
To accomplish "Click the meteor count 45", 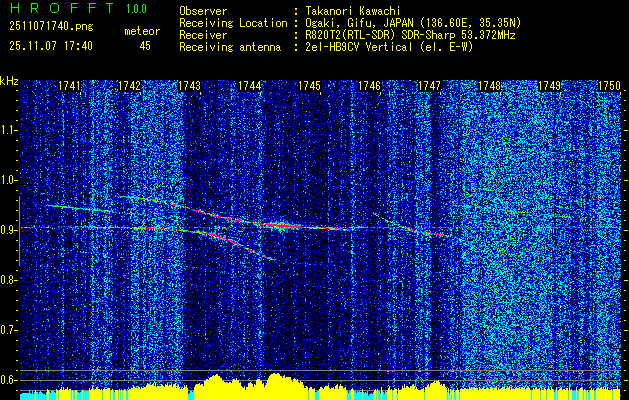I will [x=145, y=46].
